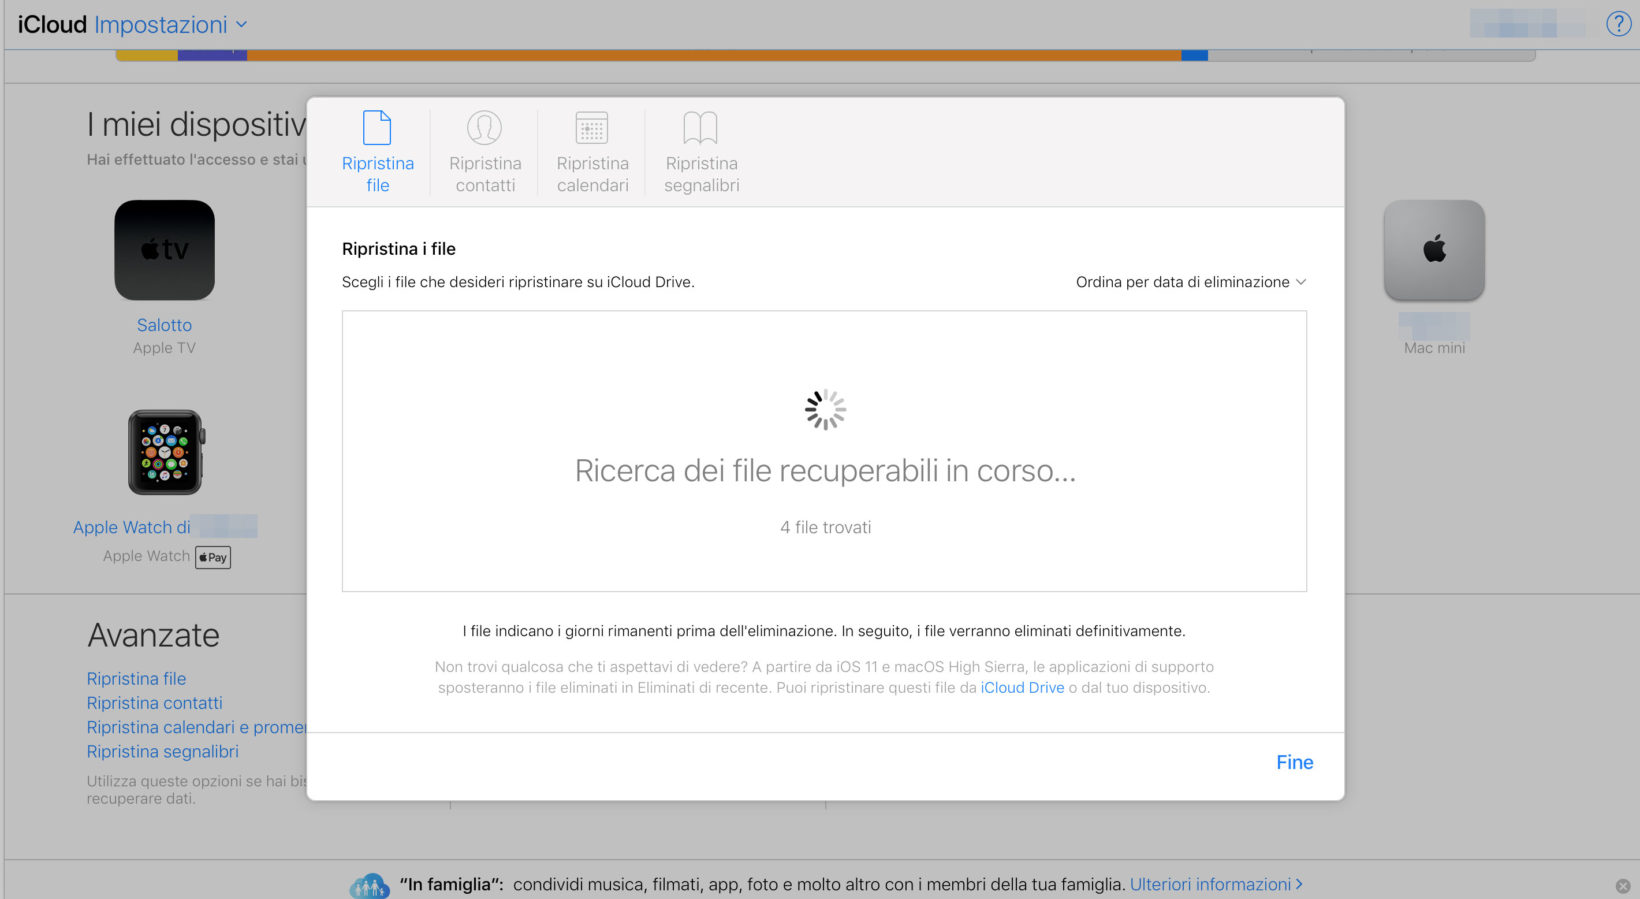Click the blurred account name in the header

[1527, 24]
